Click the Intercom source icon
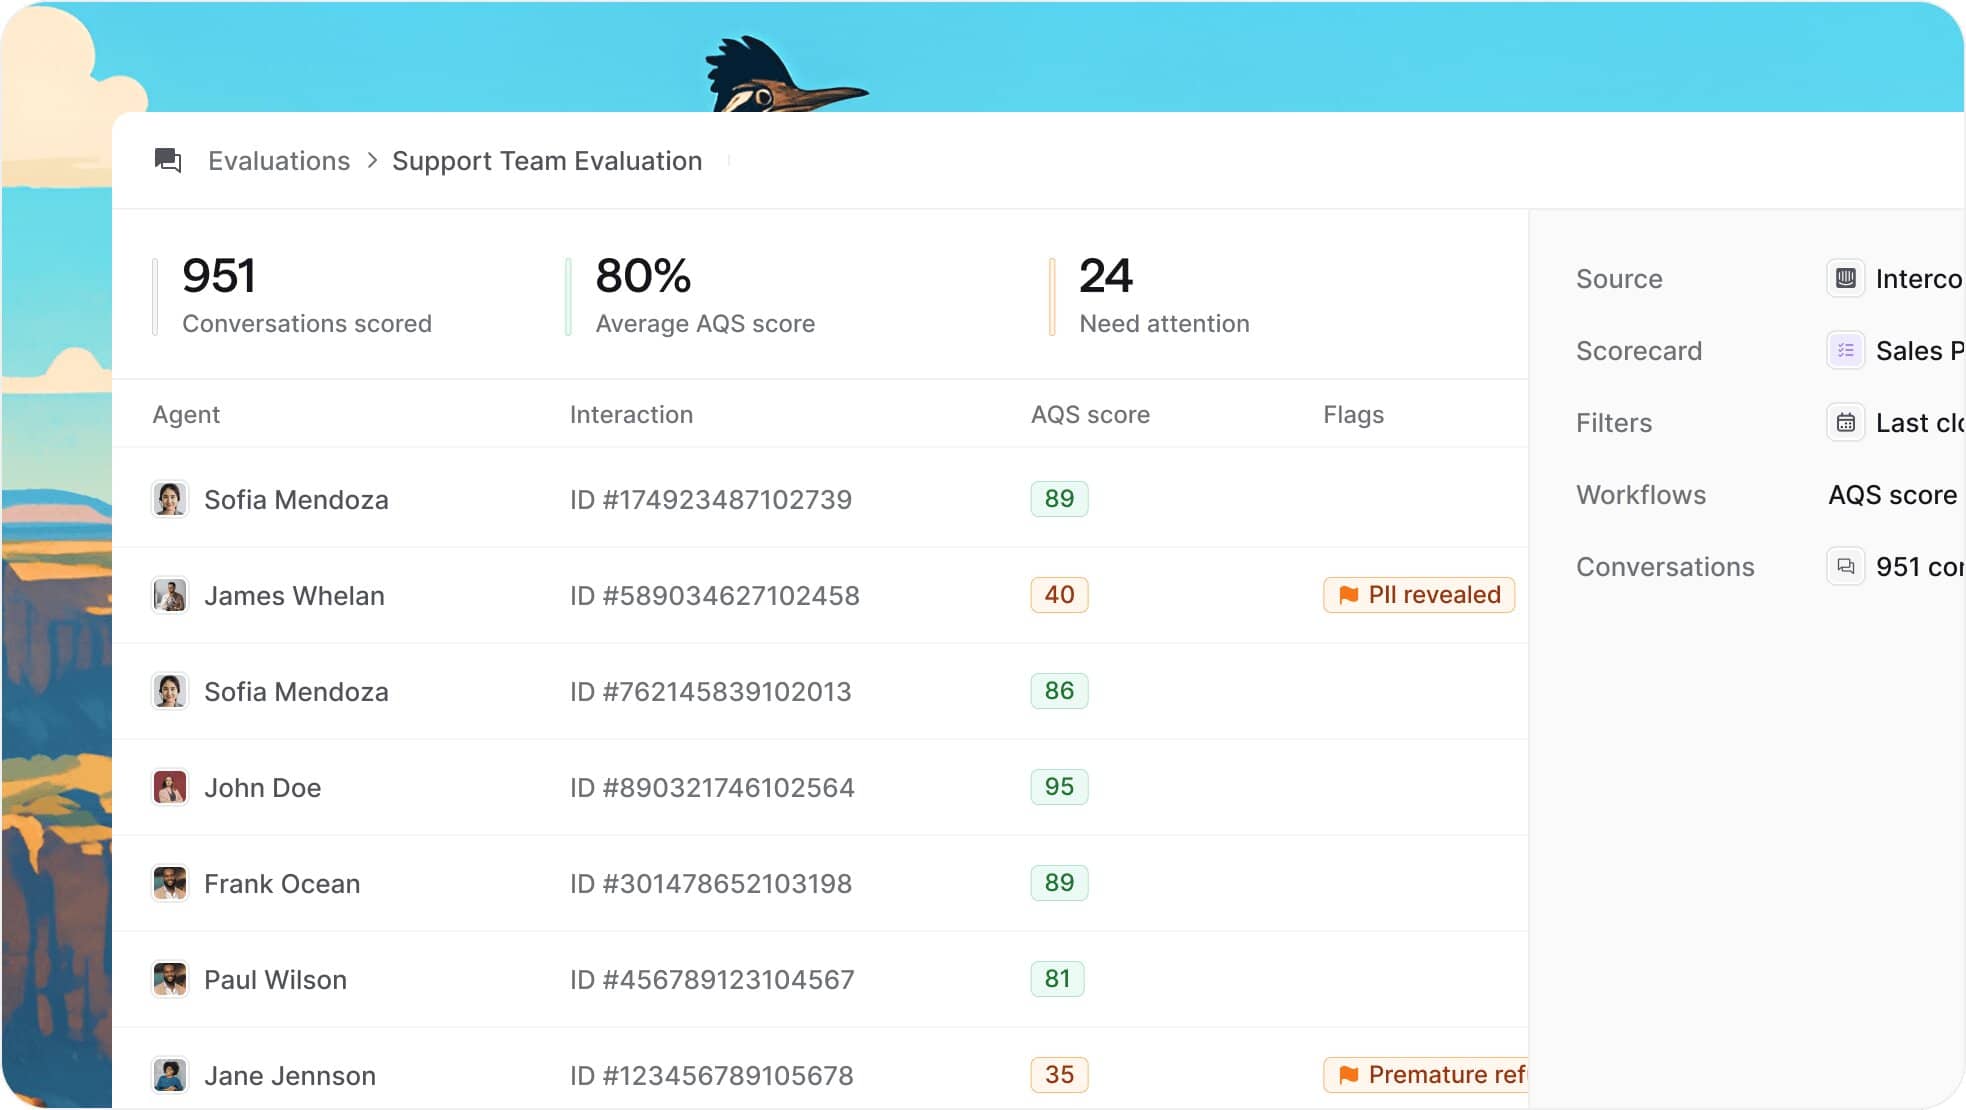 [1845, 278]
